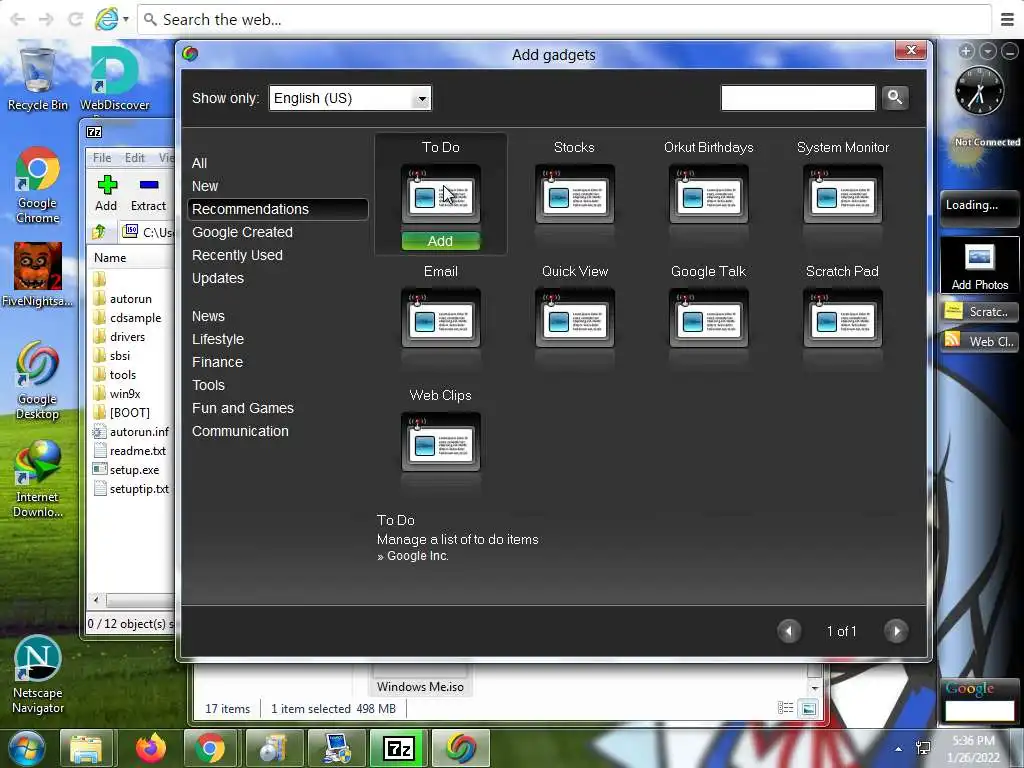Browse the Lifestyle category

coord(218,339)
